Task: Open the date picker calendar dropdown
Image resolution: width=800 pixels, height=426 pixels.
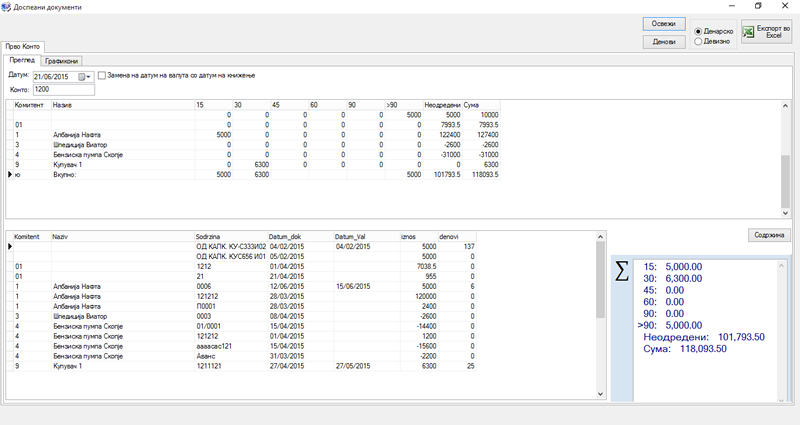Action: click(84, 77)
